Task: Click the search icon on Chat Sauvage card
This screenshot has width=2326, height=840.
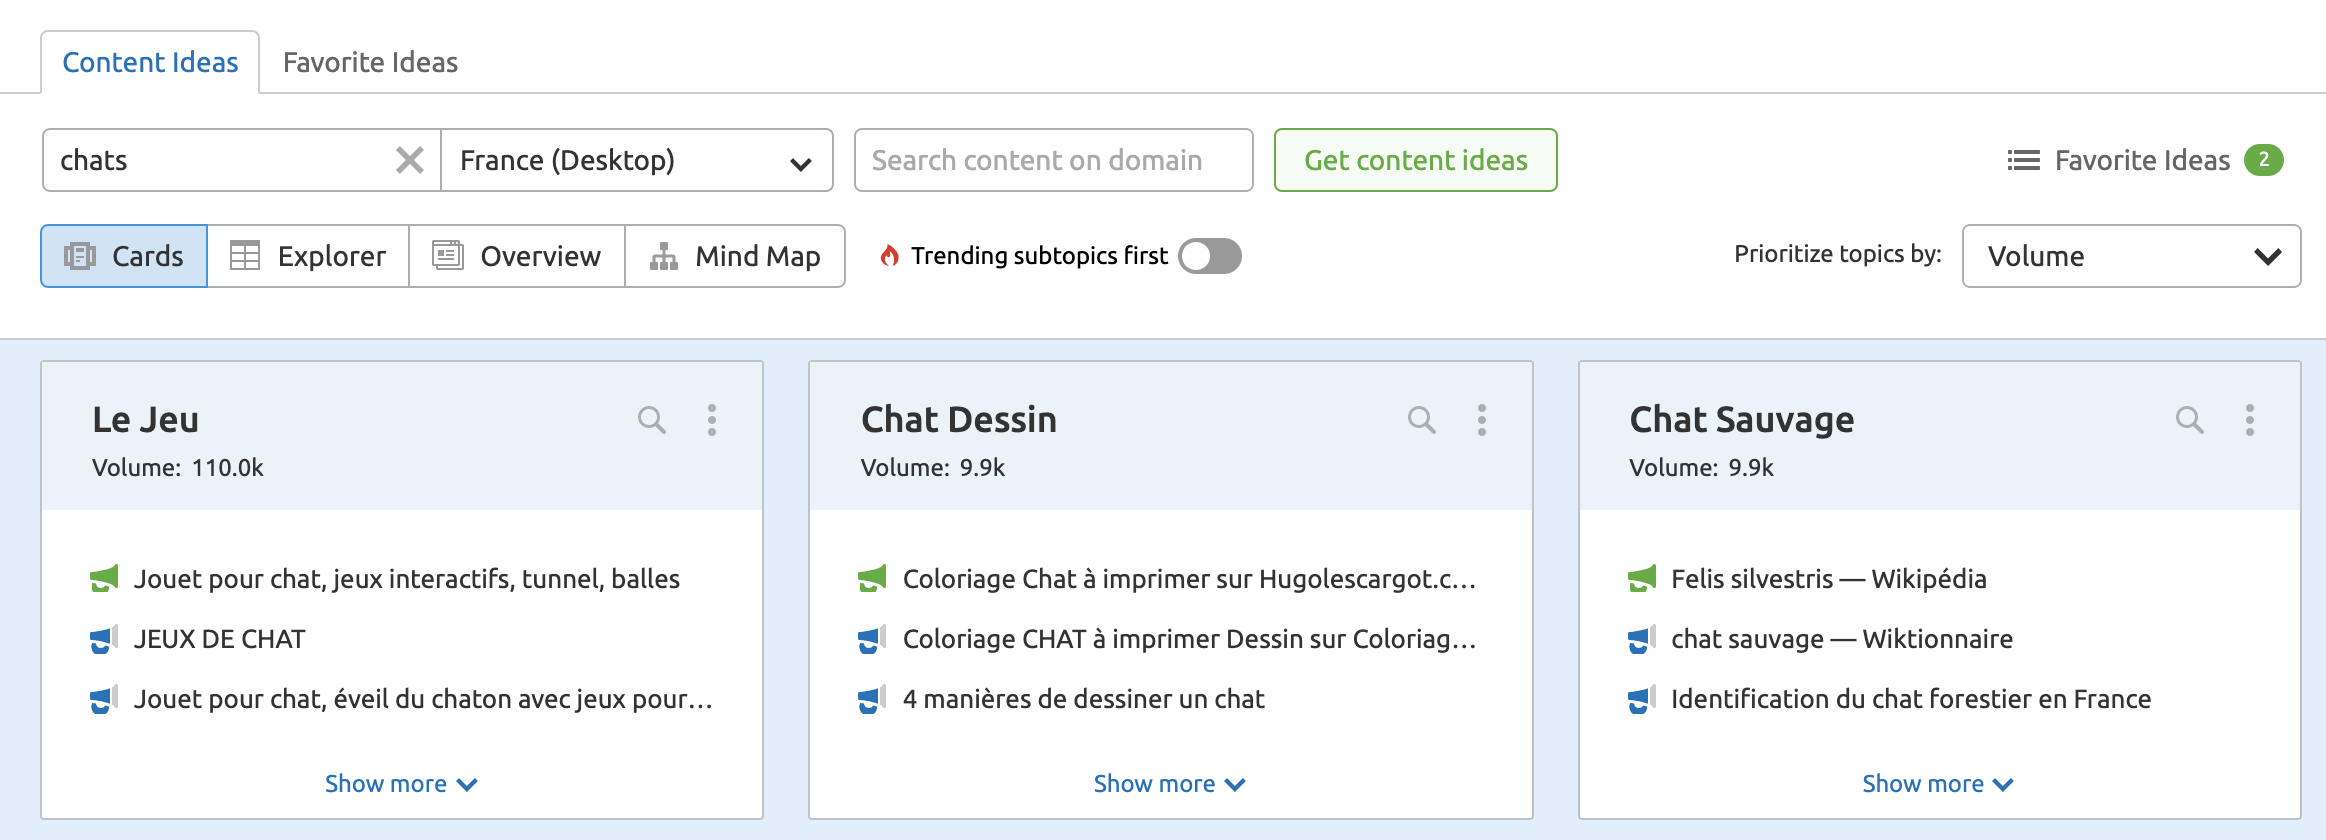Action: pyautogui.click(x=2189, y=420)
